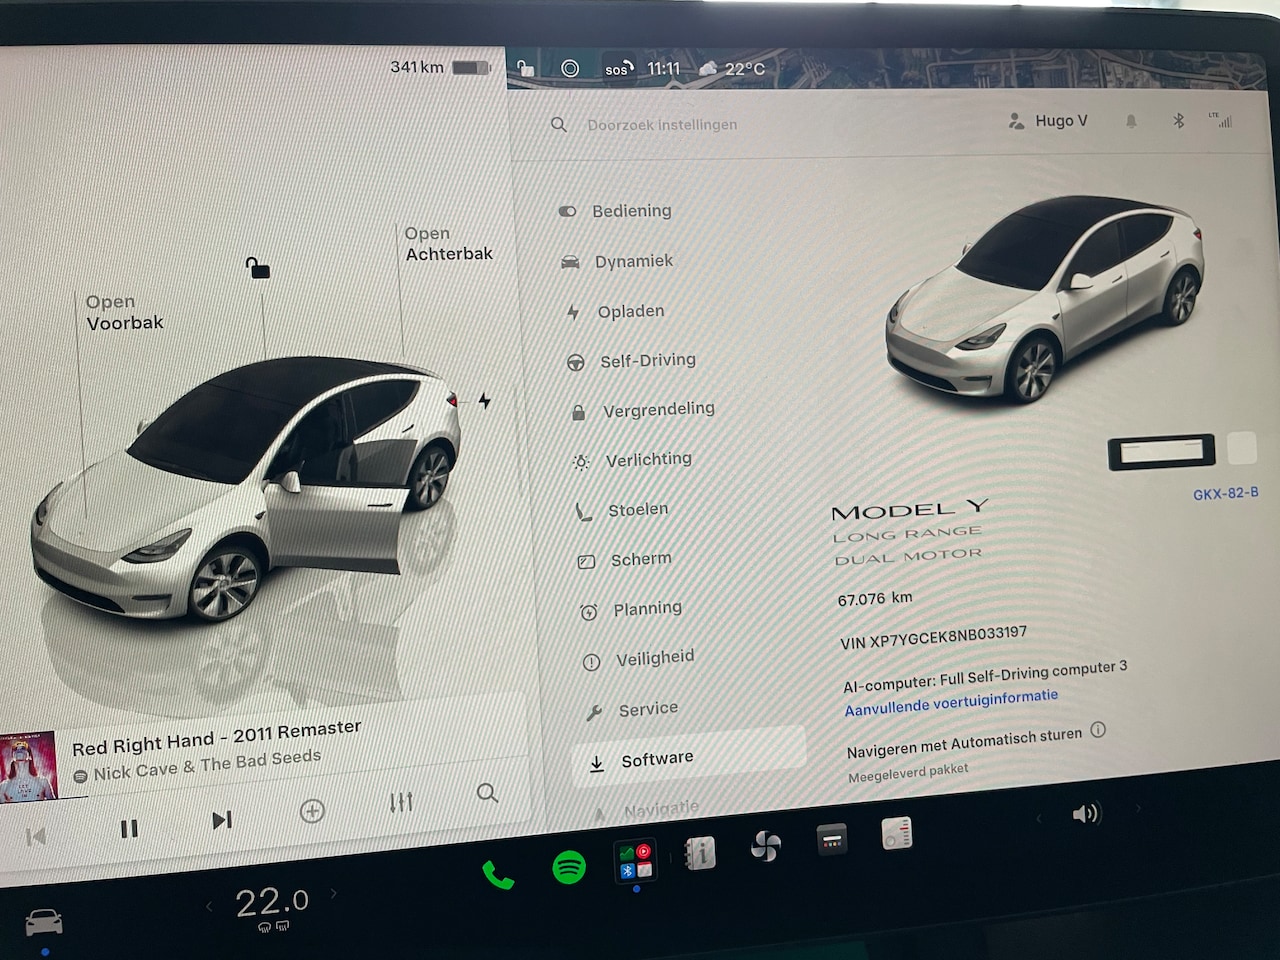Viewport: 1280px width, 960px height.
Task: Open info for Navigeren met Automatisch sturen
Action: pyautogui.click(x=1098, y=729)
